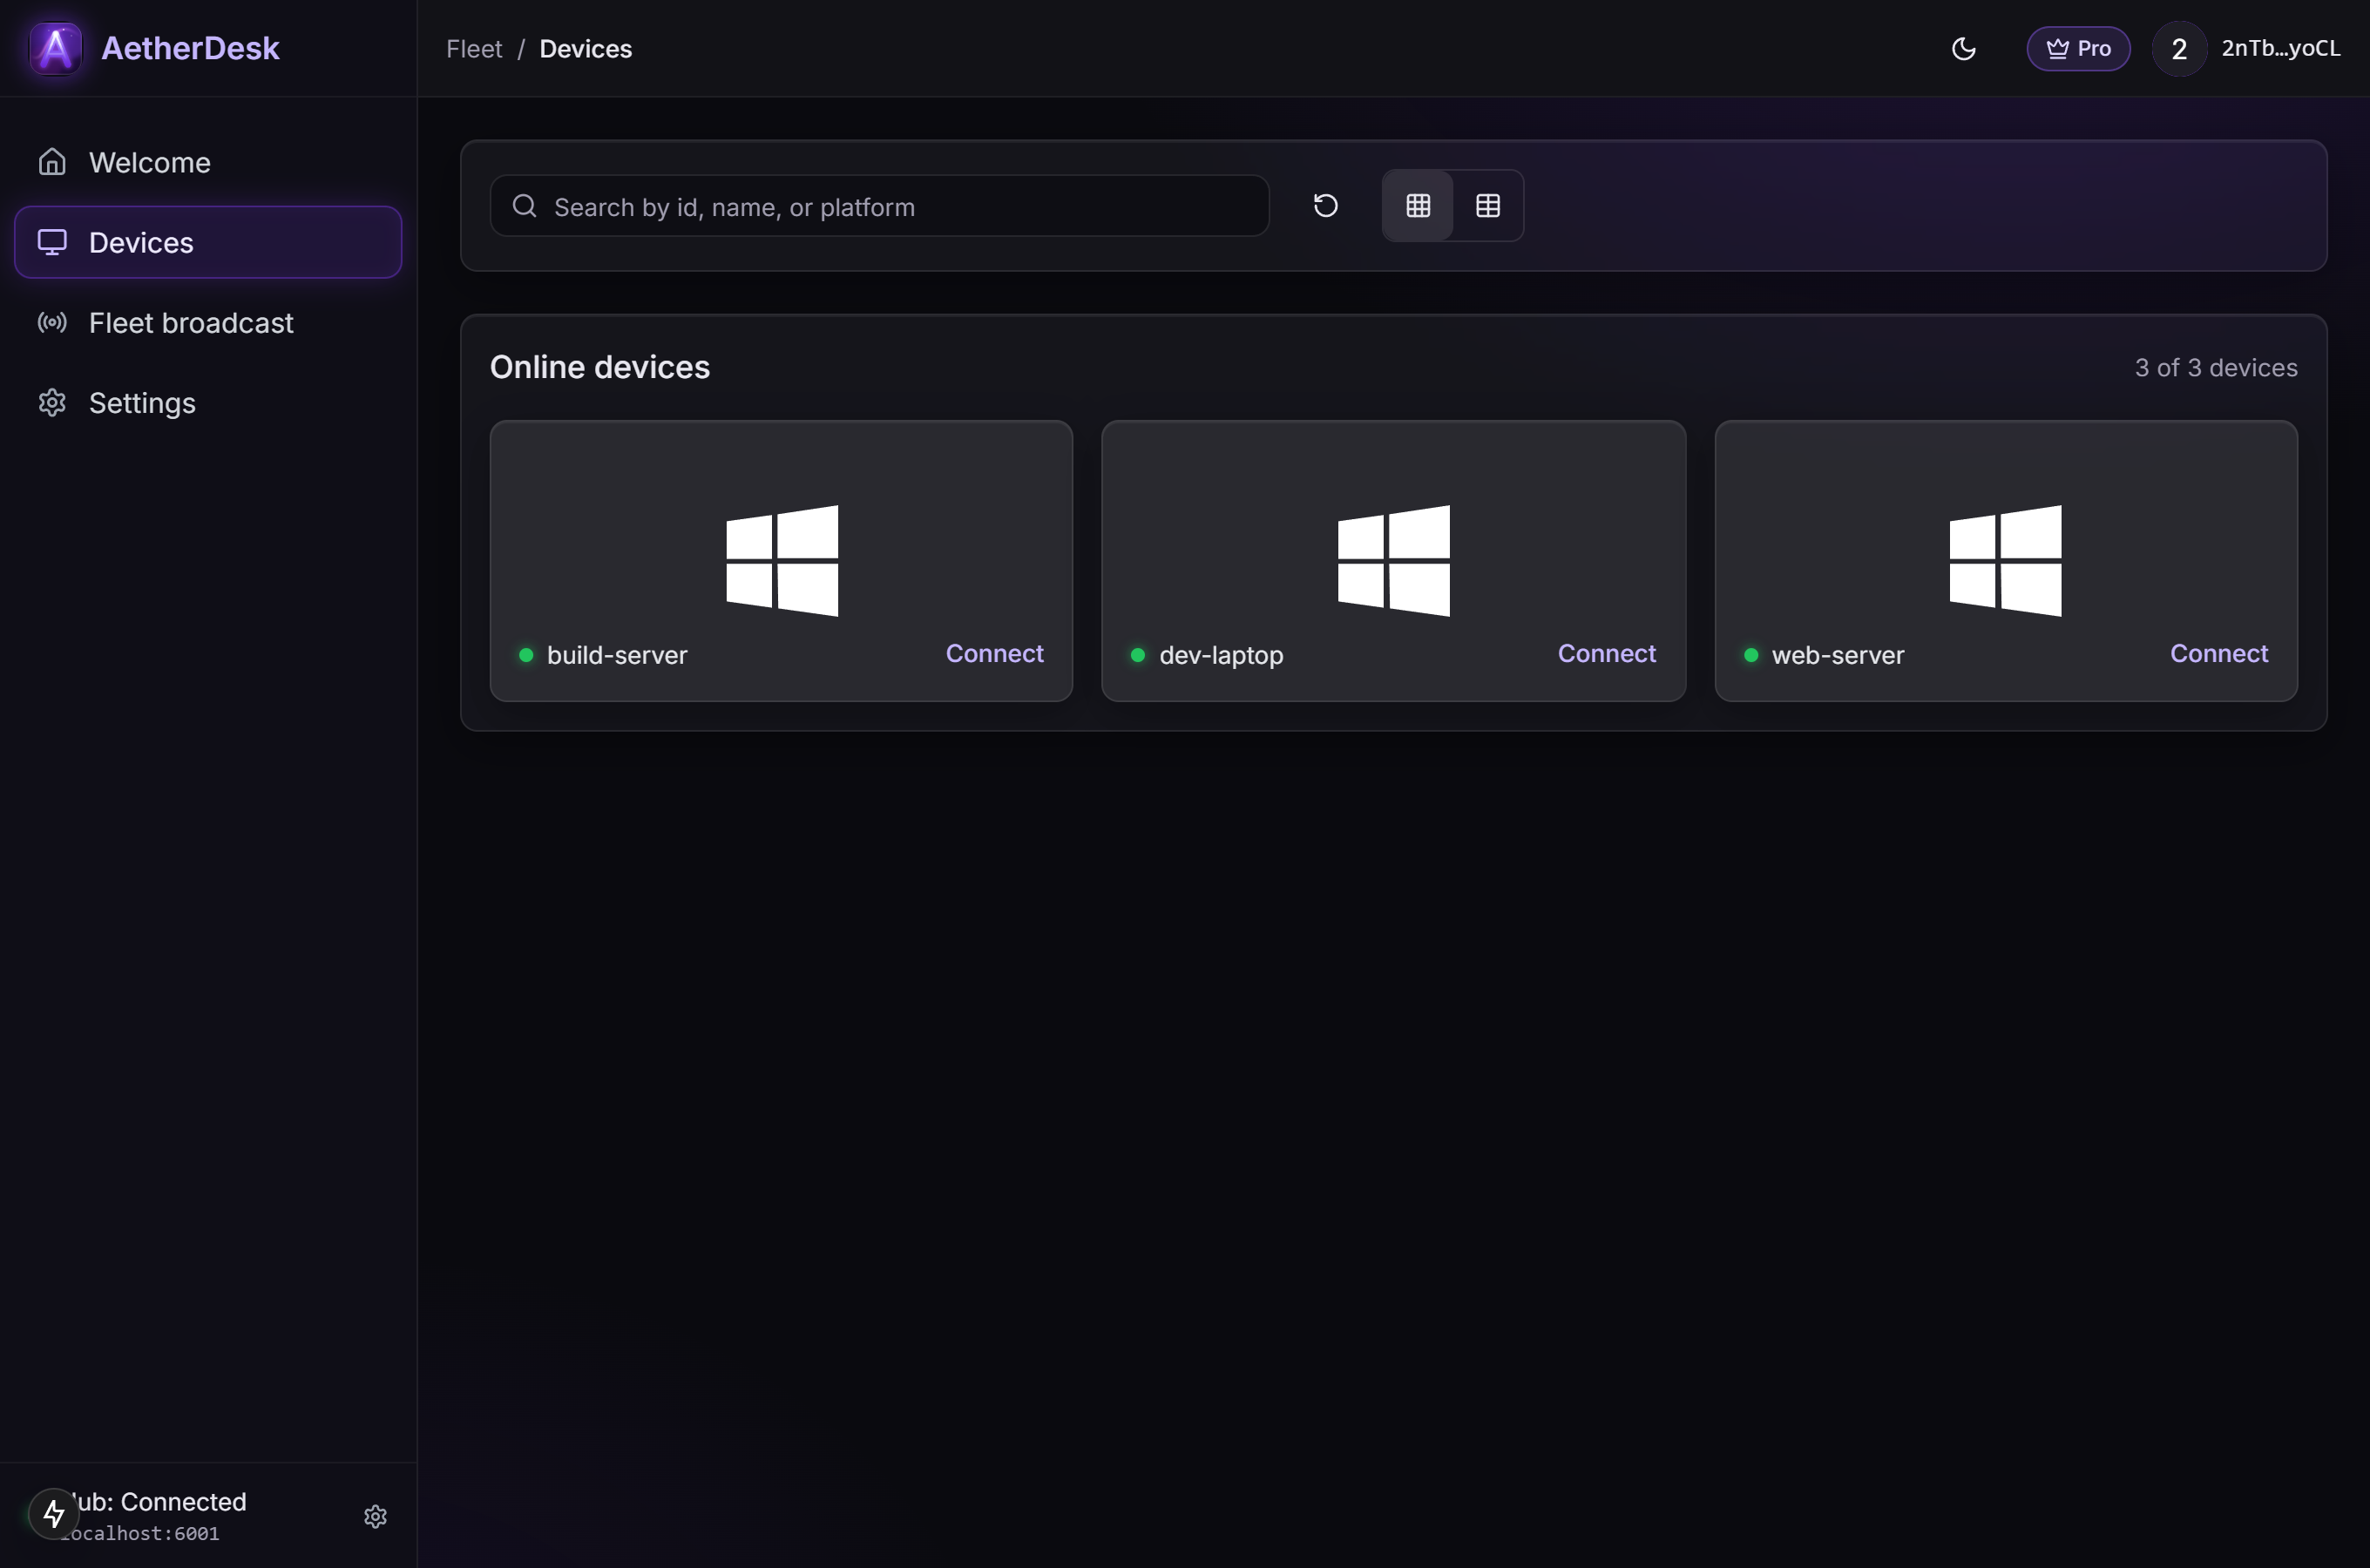Focus the device search field
Viewport: 2370px width, 1568px height.
(880, 206)
